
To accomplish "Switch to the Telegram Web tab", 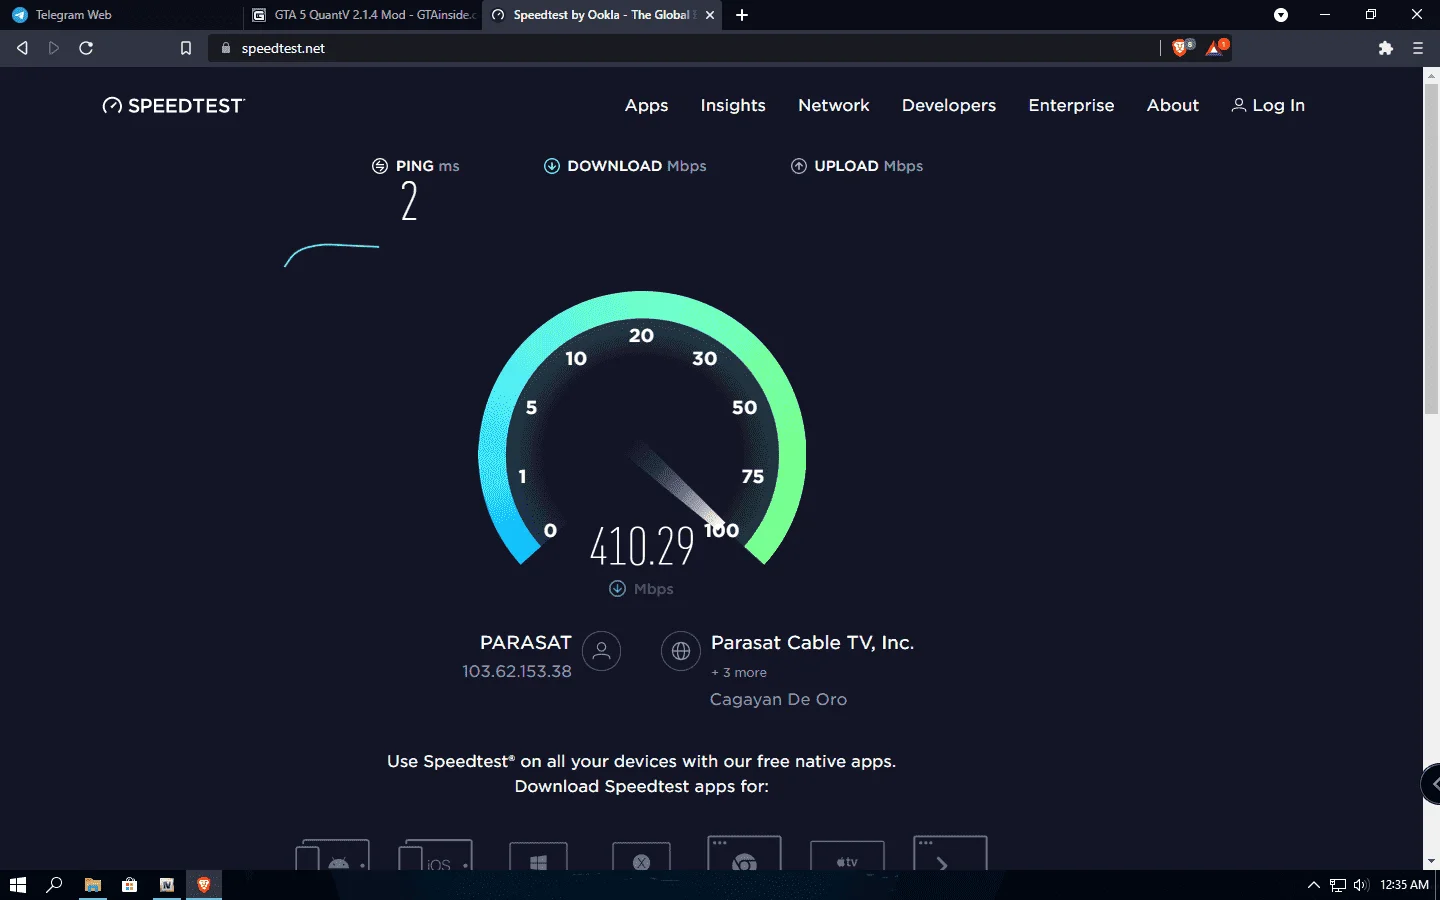I will tap(122, 15).
